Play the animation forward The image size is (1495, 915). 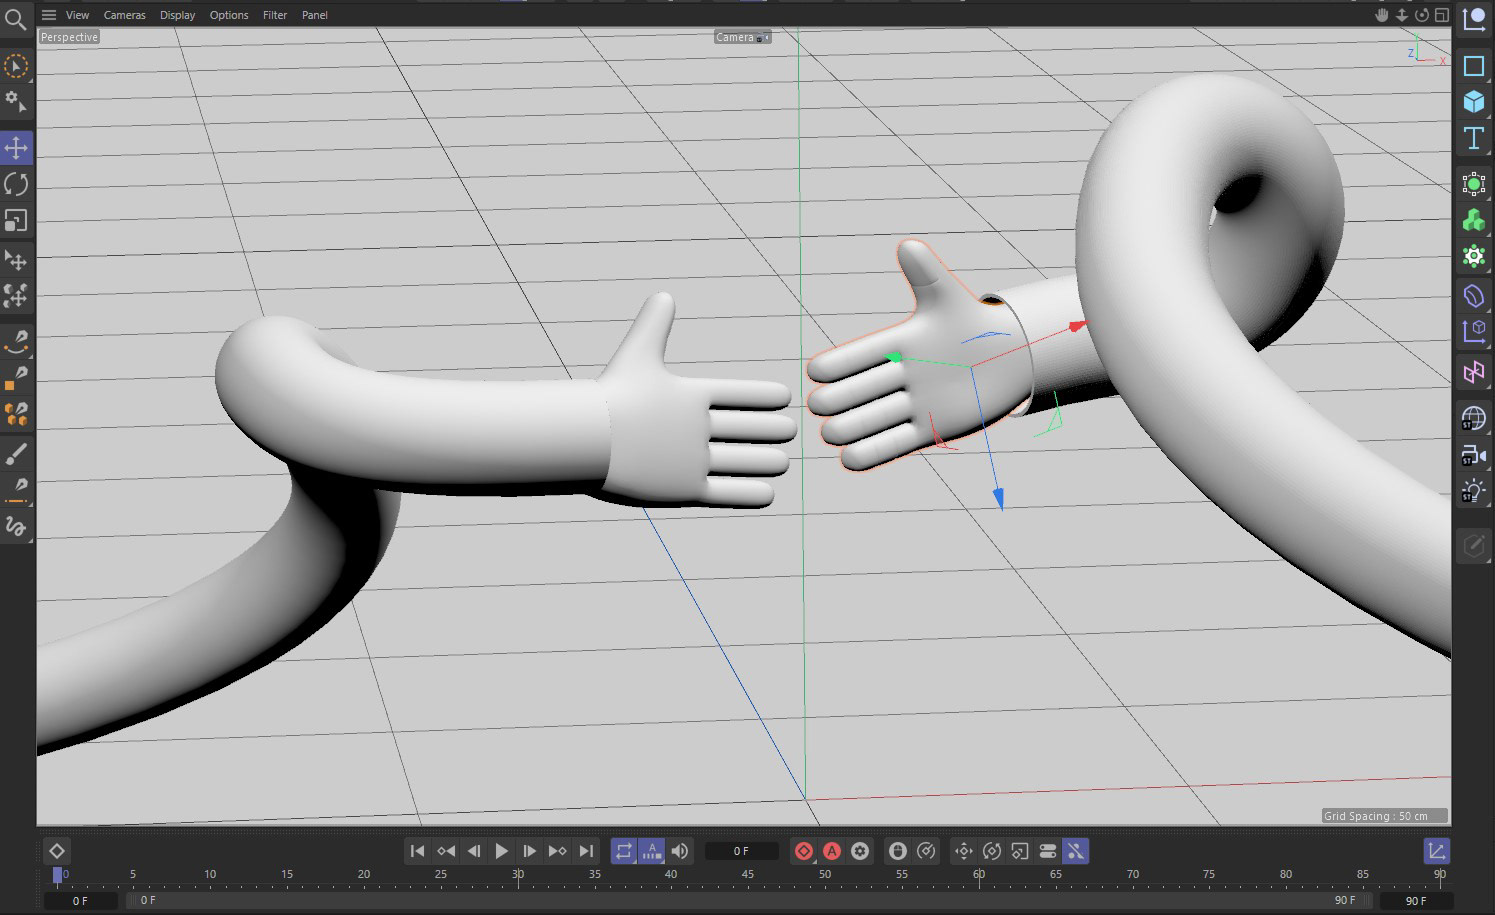point(502,851)
